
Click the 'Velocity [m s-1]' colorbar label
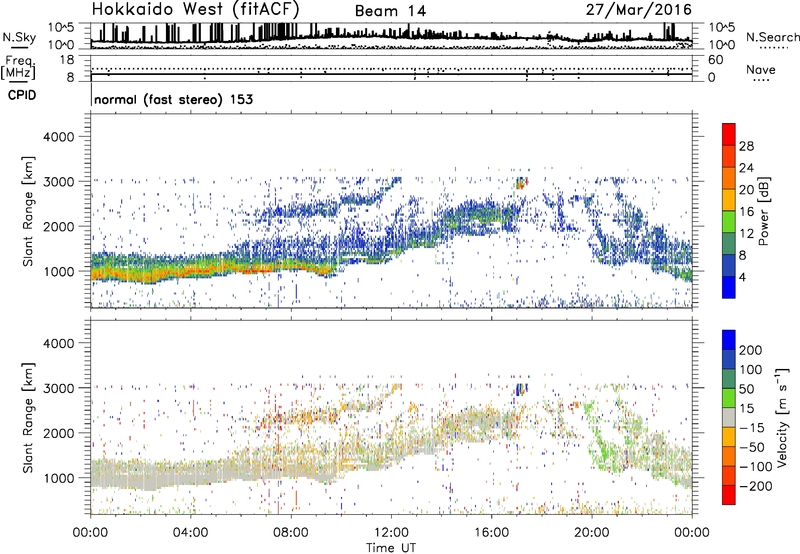(781, 417)
